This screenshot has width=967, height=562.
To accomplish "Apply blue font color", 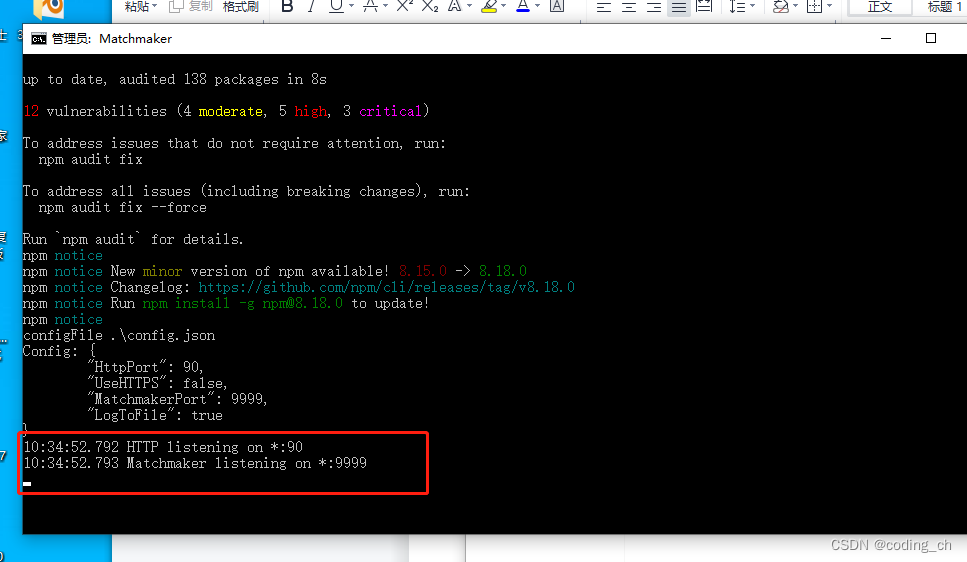I will click(523, 6).
